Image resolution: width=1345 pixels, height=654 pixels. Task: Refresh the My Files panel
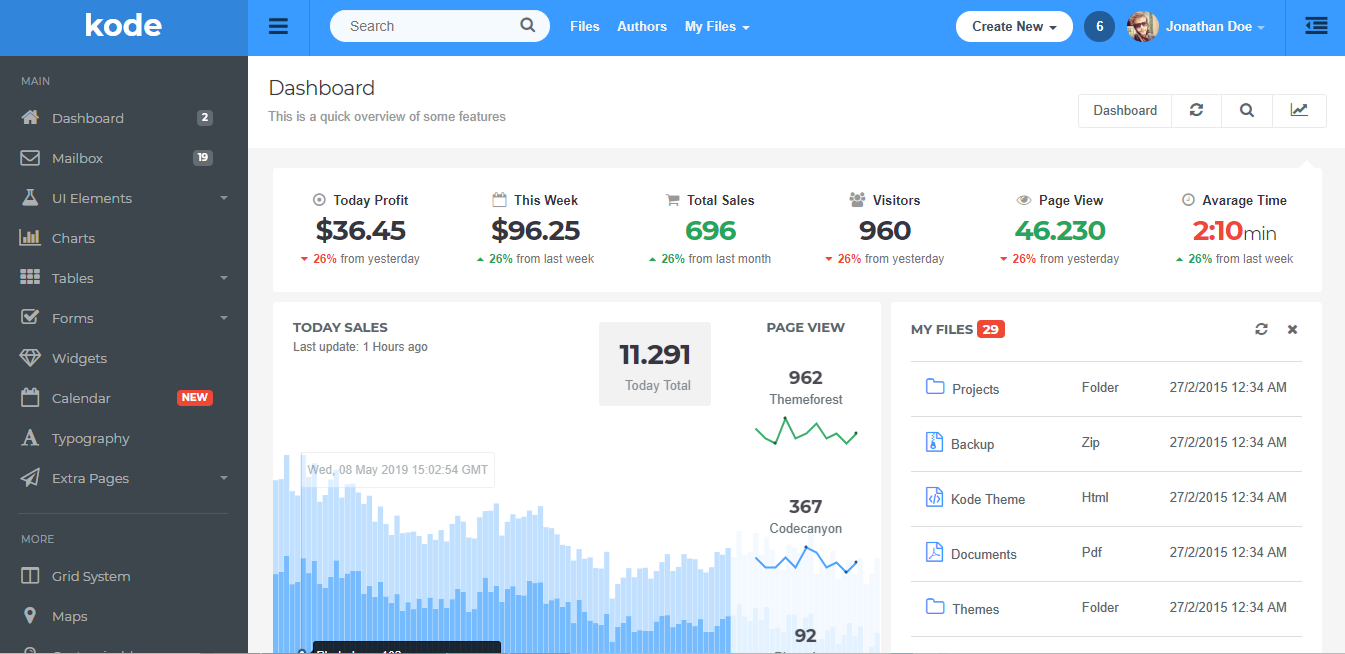pos(1261,329)
